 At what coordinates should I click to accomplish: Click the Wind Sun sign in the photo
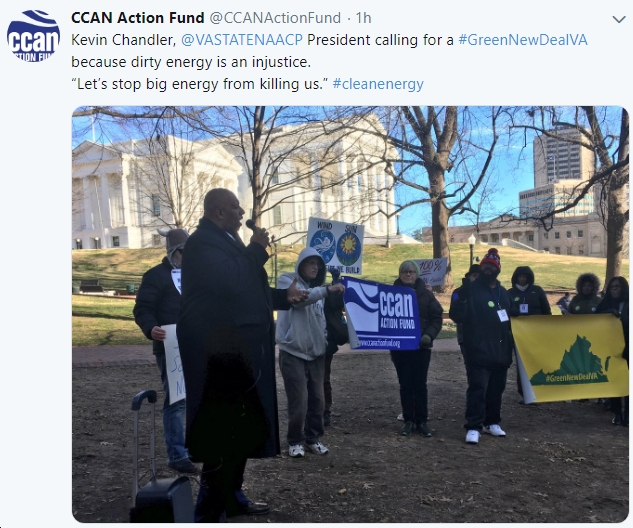(x=335, y=245)
